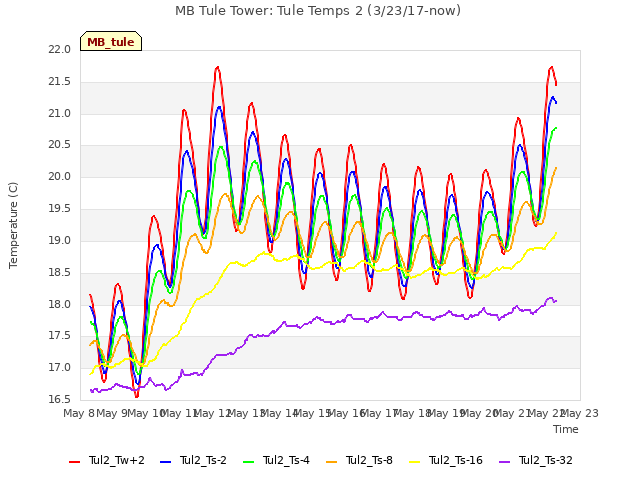
Task: Click the 18.5 y-axis tick label
Action: point(59,272)
